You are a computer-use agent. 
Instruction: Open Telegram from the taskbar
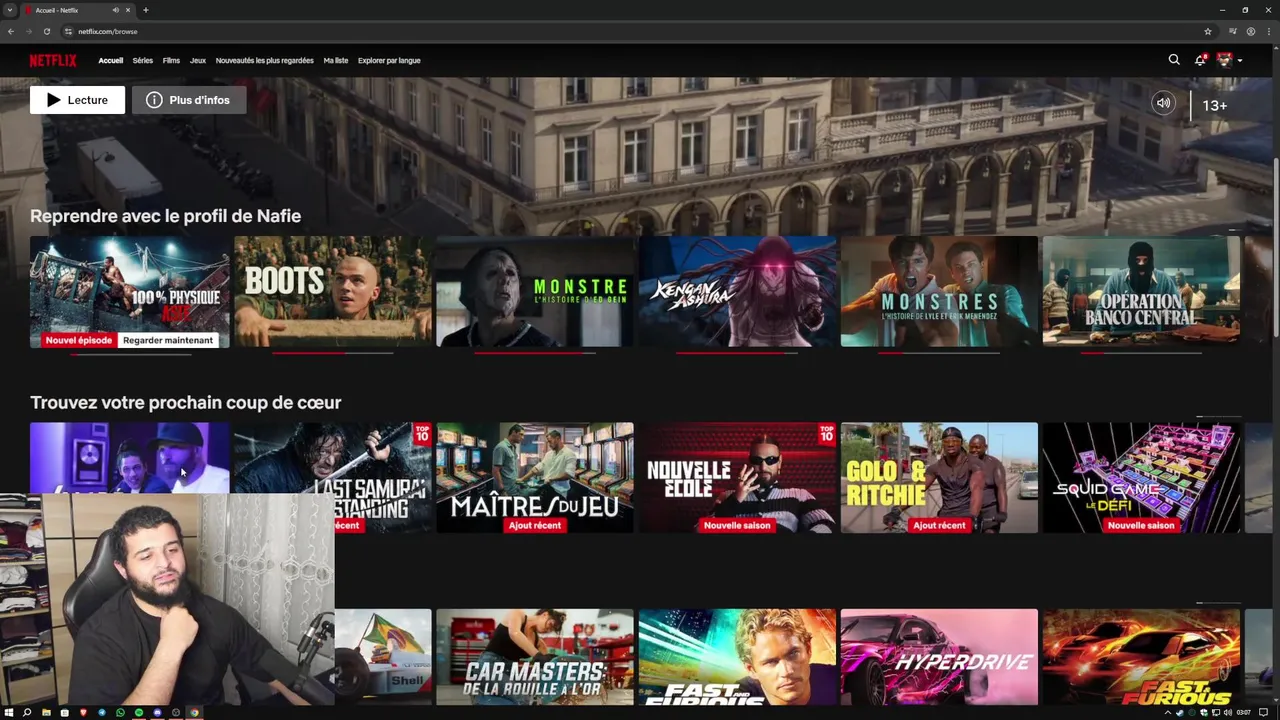point(101,713)
